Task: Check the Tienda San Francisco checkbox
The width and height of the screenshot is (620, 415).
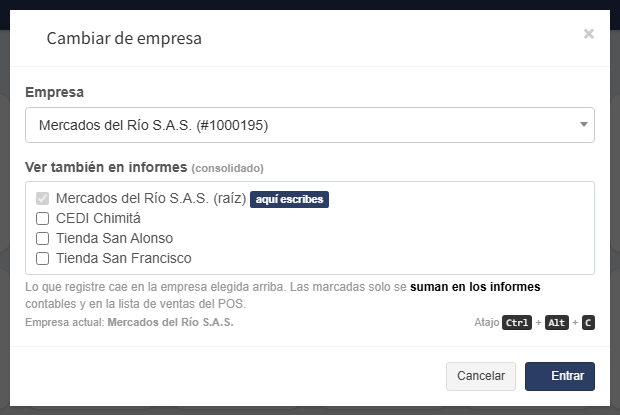Action: click(x=42, y=258)
